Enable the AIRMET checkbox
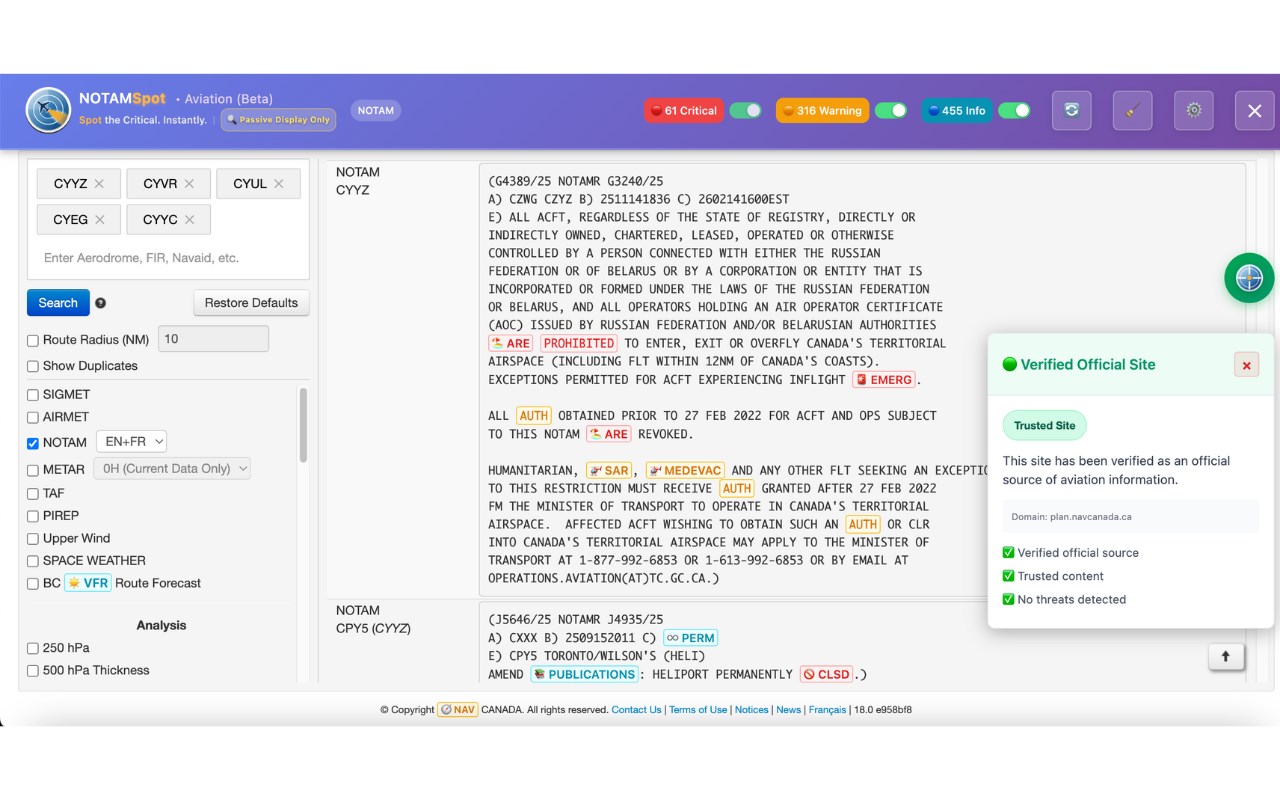The height and width of the screenshot is (800, 1280). tap(33, 417)
